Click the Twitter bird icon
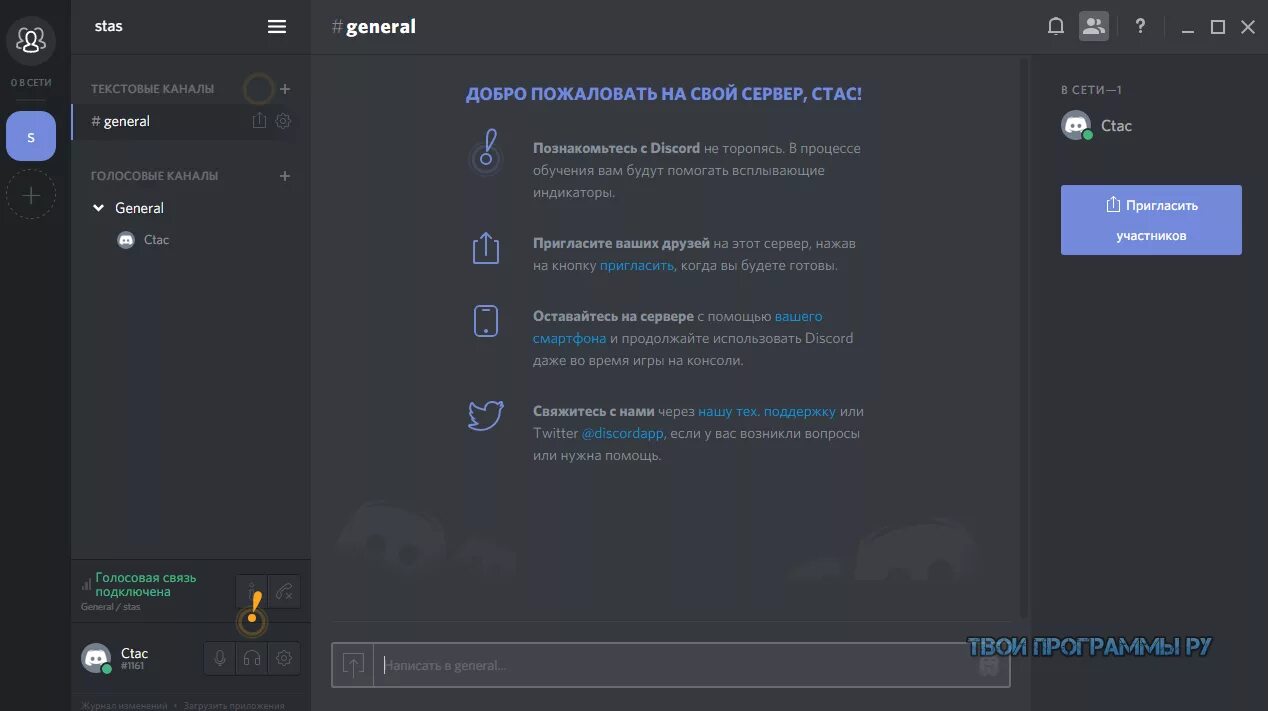The height and width of the screenshot is (711, 1268). point(486,415)
